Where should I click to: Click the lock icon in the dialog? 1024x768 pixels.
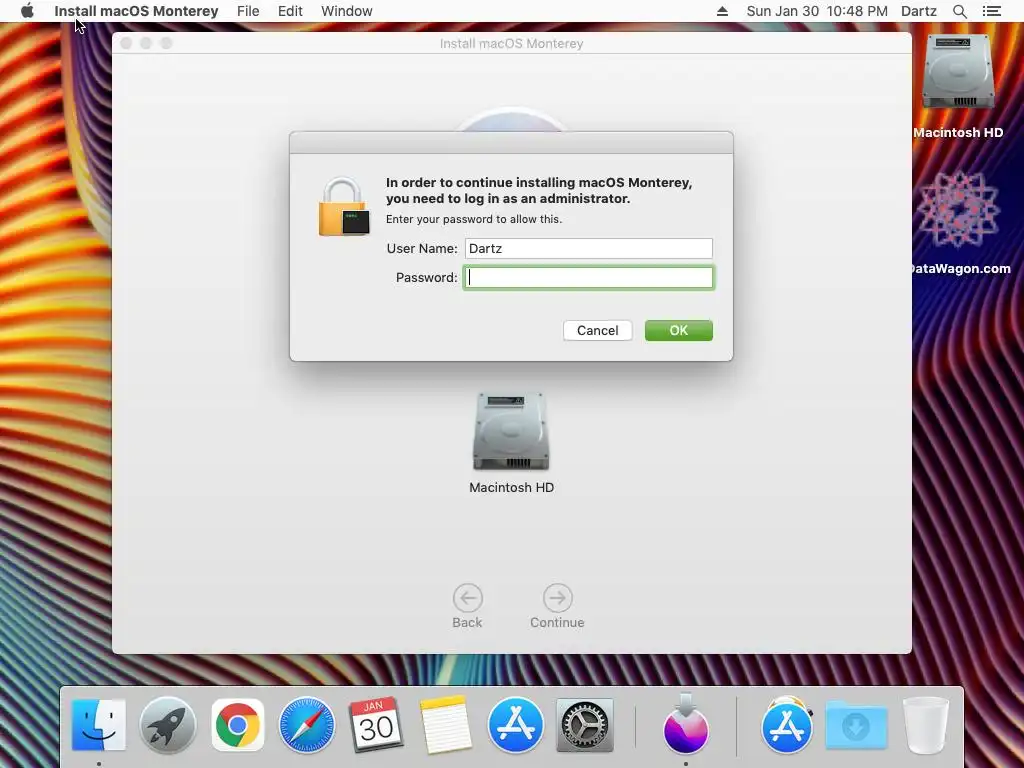click(x=344, y=206)
